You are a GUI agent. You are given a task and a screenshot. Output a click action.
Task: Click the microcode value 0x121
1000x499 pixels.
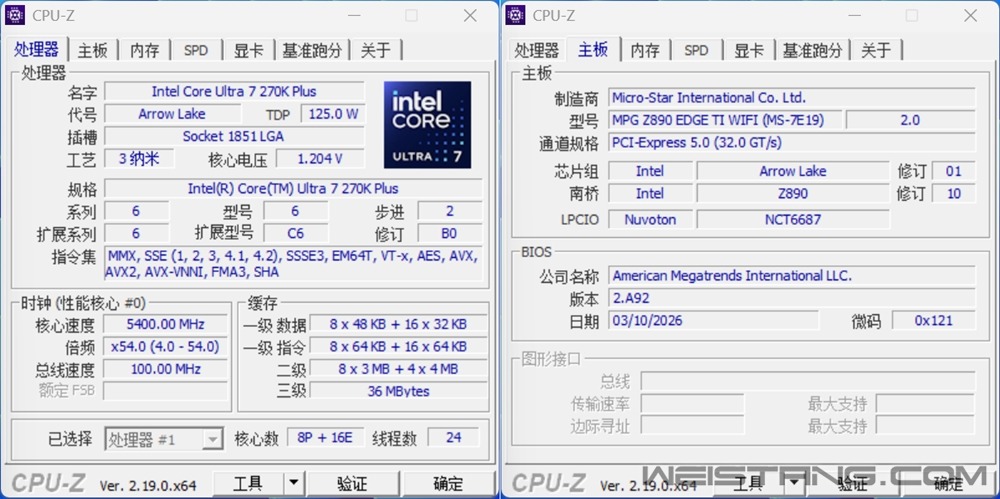pyautogui.click(x=933, y=320)
